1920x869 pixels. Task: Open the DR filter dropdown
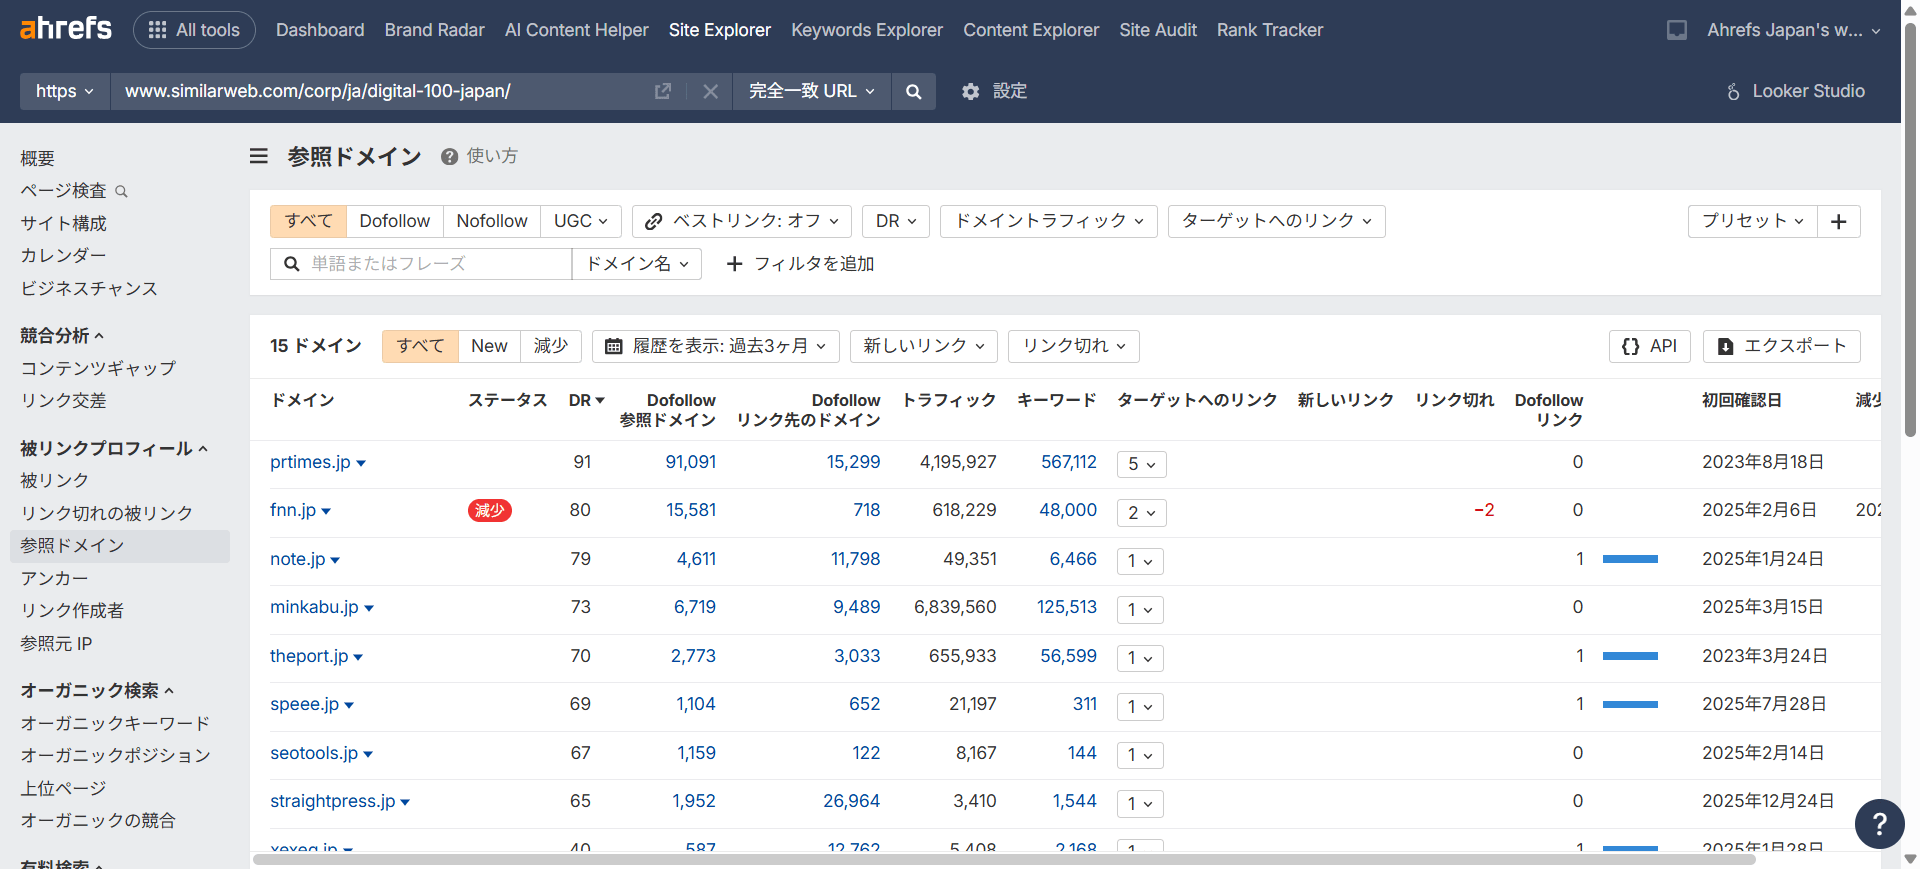coord(896,221)
